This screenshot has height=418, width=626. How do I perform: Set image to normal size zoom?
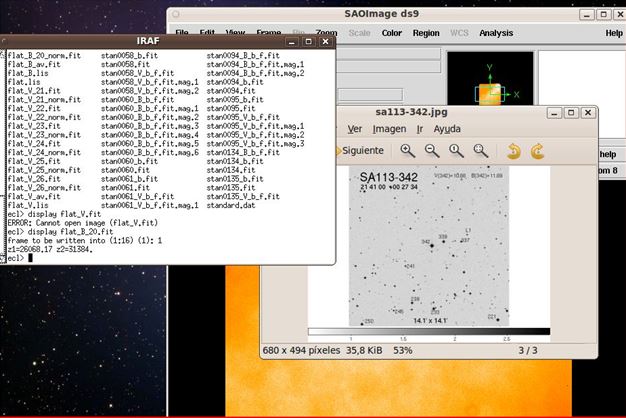(x=456, y=151)
